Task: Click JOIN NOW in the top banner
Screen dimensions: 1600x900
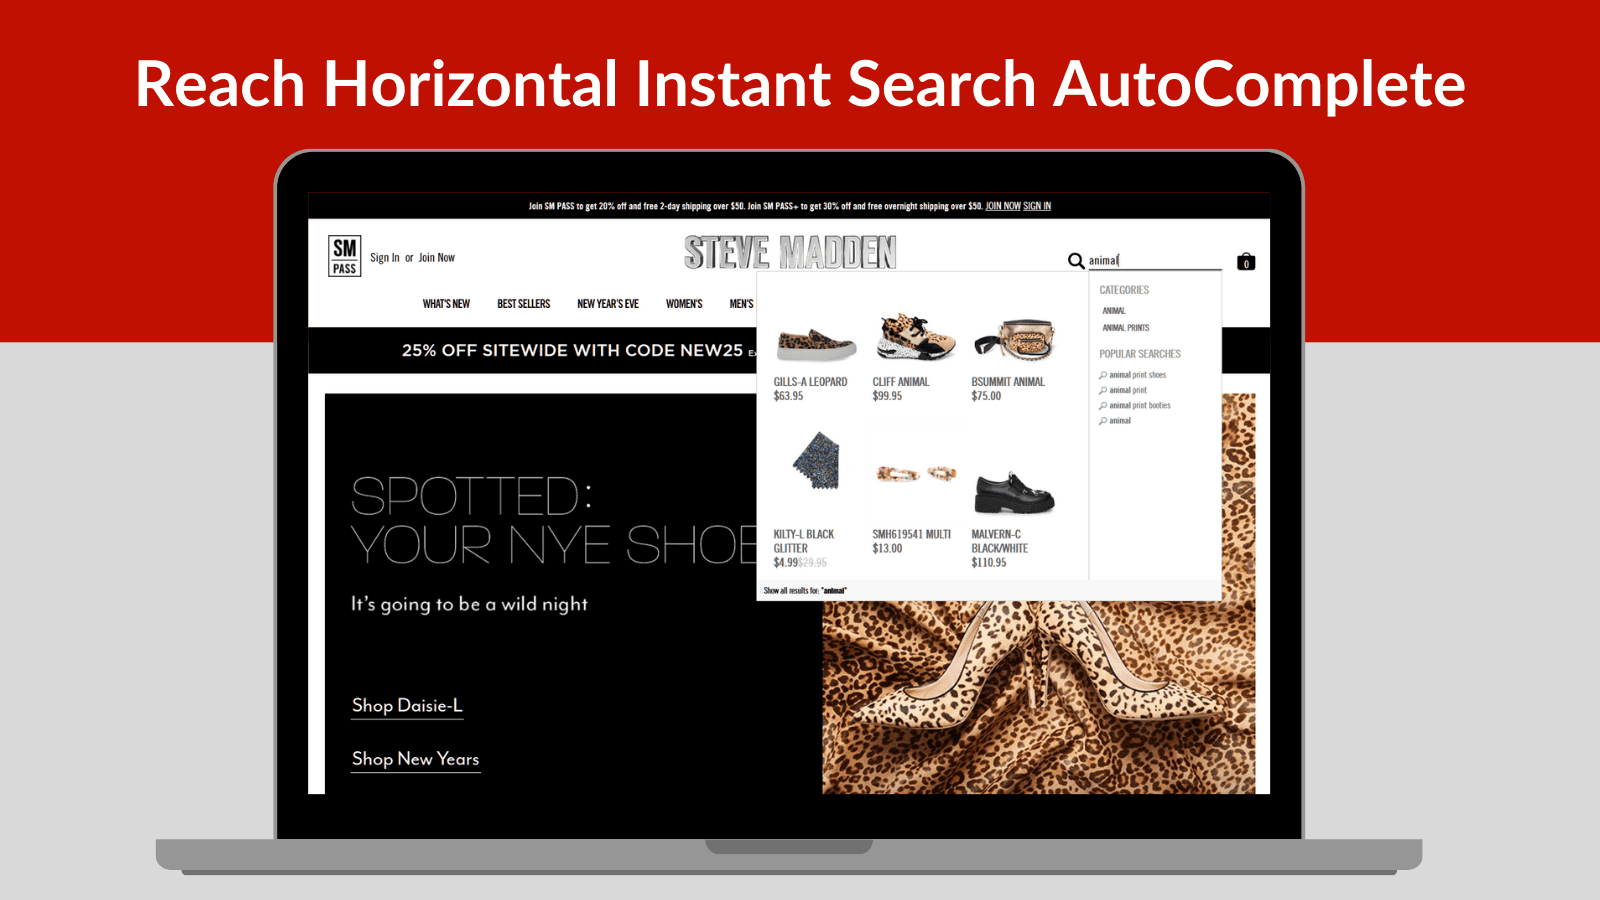Action: 1003,206
